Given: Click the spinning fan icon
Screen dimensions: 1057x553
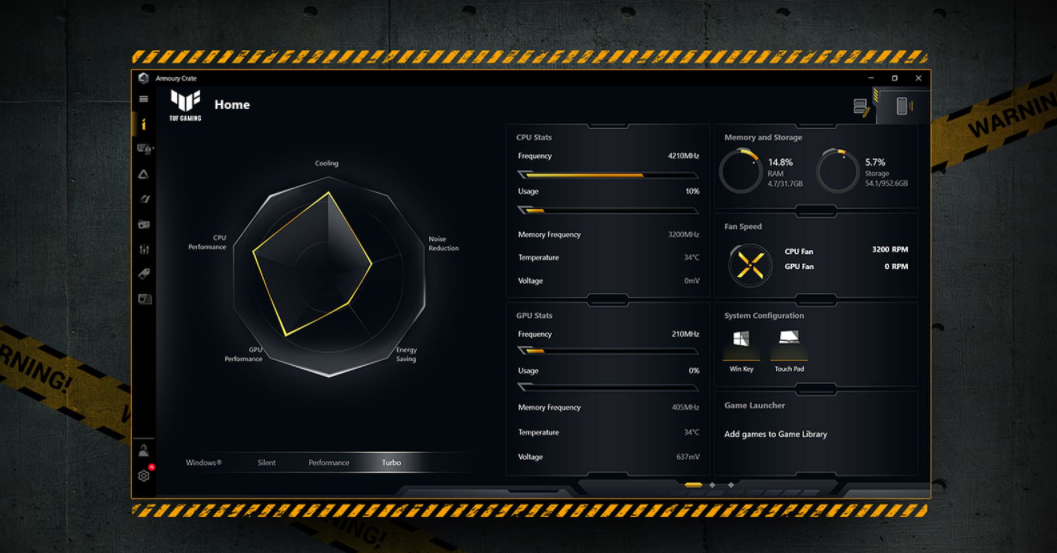Looking at the screenshot, I should 750,265.
